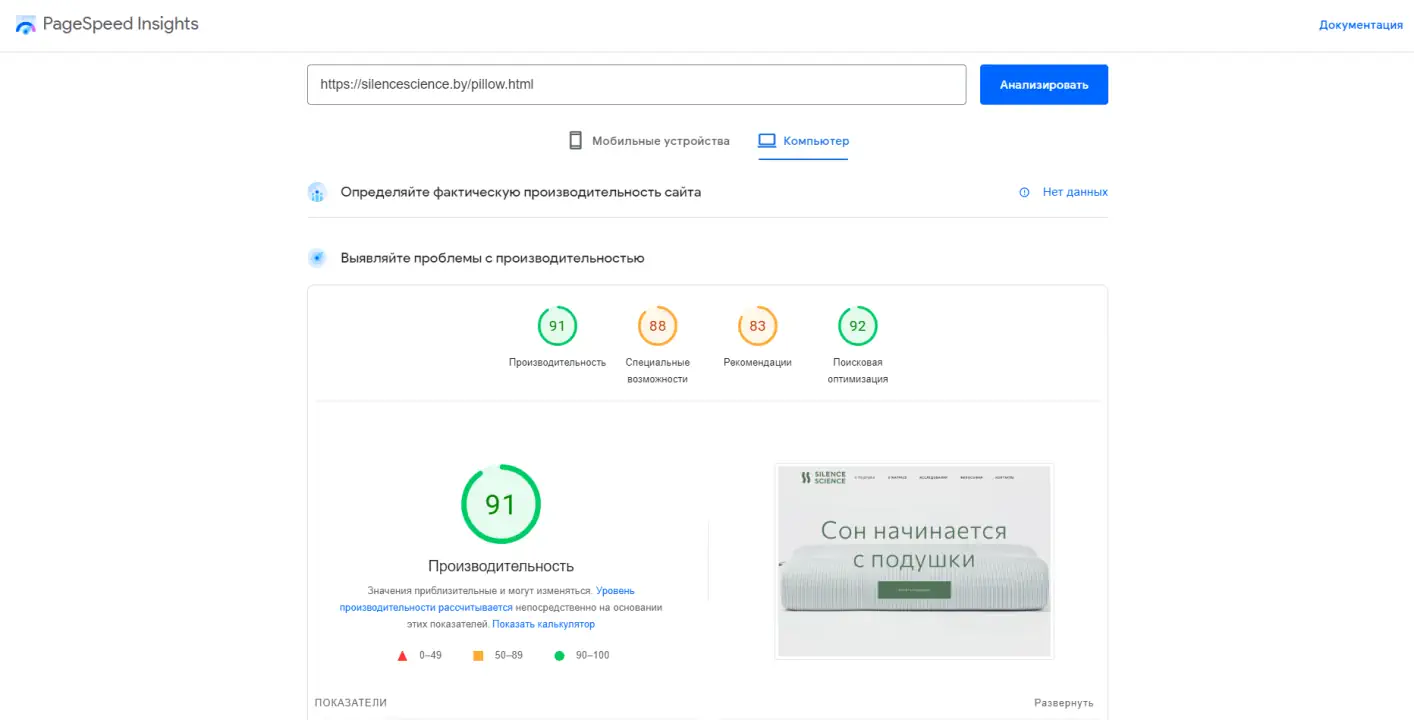The height and width of the screenshot is (720, 1414).
Task: Select the Производительность score gauge 91
Action: 557,326
